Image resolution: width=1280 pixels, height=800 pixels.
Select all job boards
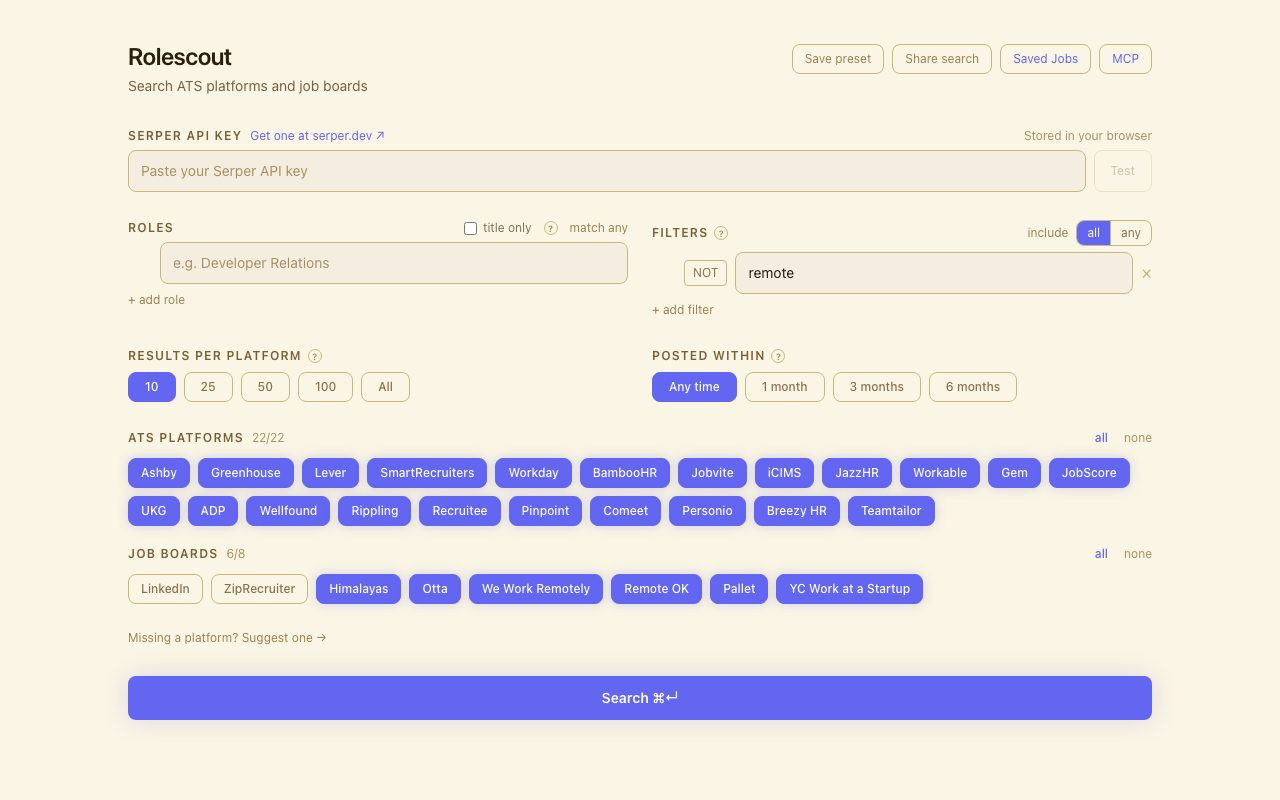tap(1101, 554)
